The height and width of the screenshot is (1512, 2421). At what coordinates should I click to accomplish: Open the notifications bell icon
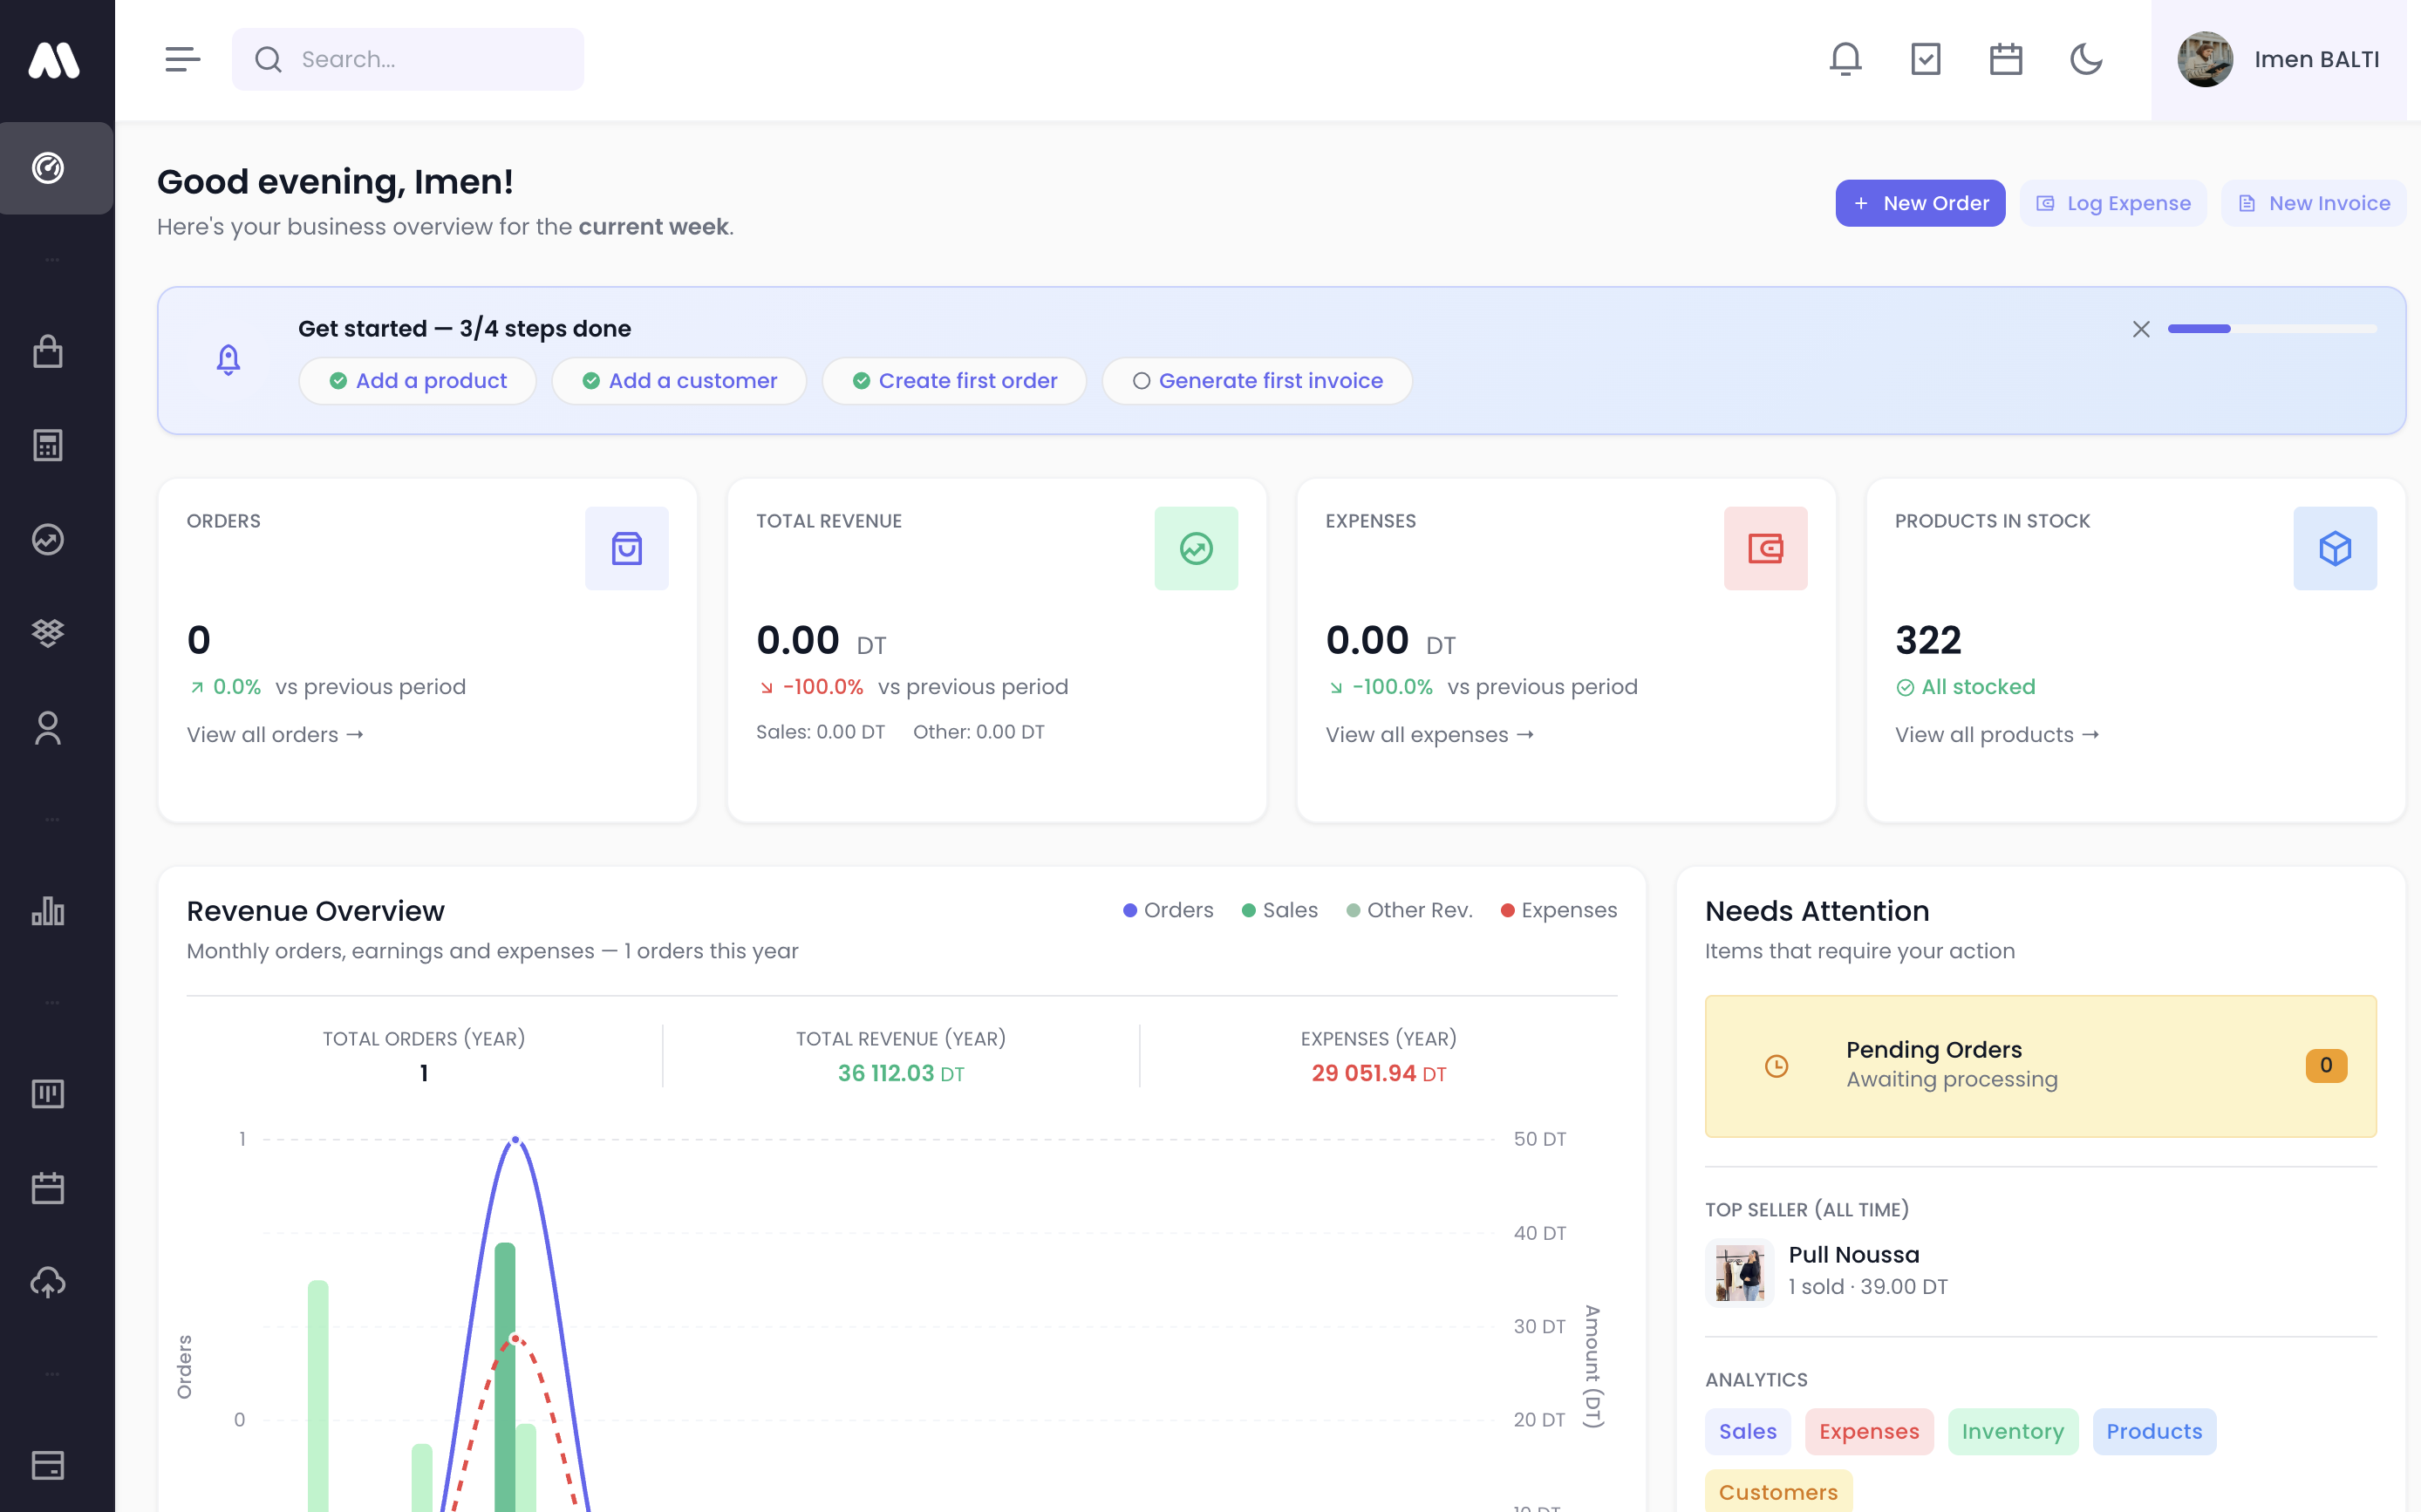pos(1844,59)
